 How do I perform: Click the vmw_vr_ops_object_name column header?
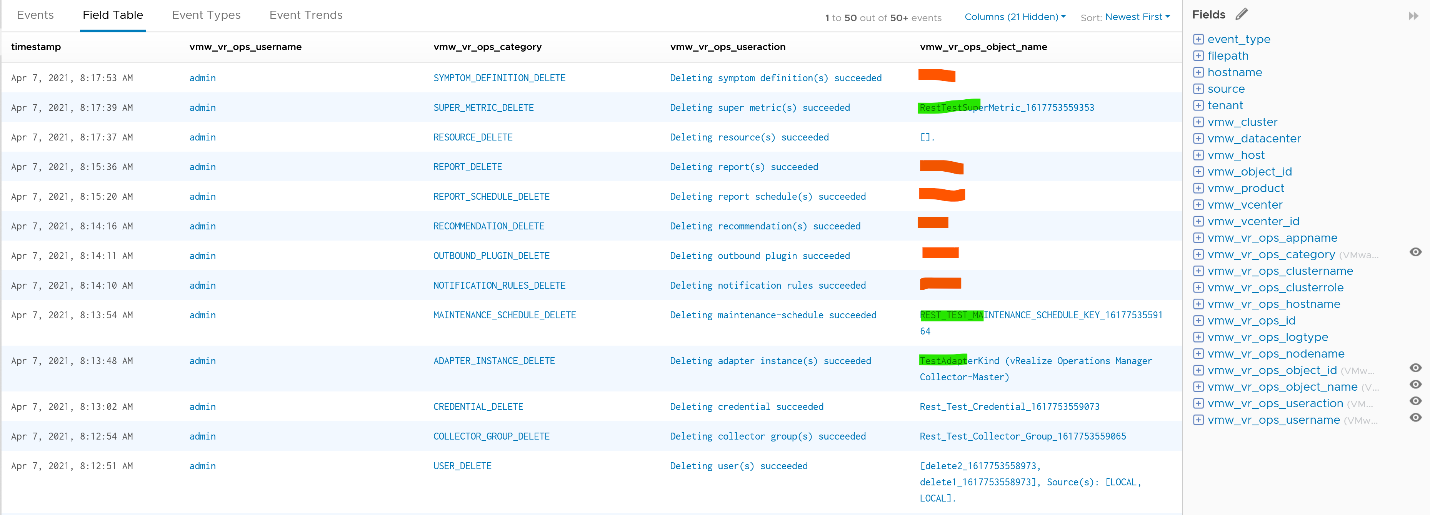pyautogui.click(x=984, y=47)
